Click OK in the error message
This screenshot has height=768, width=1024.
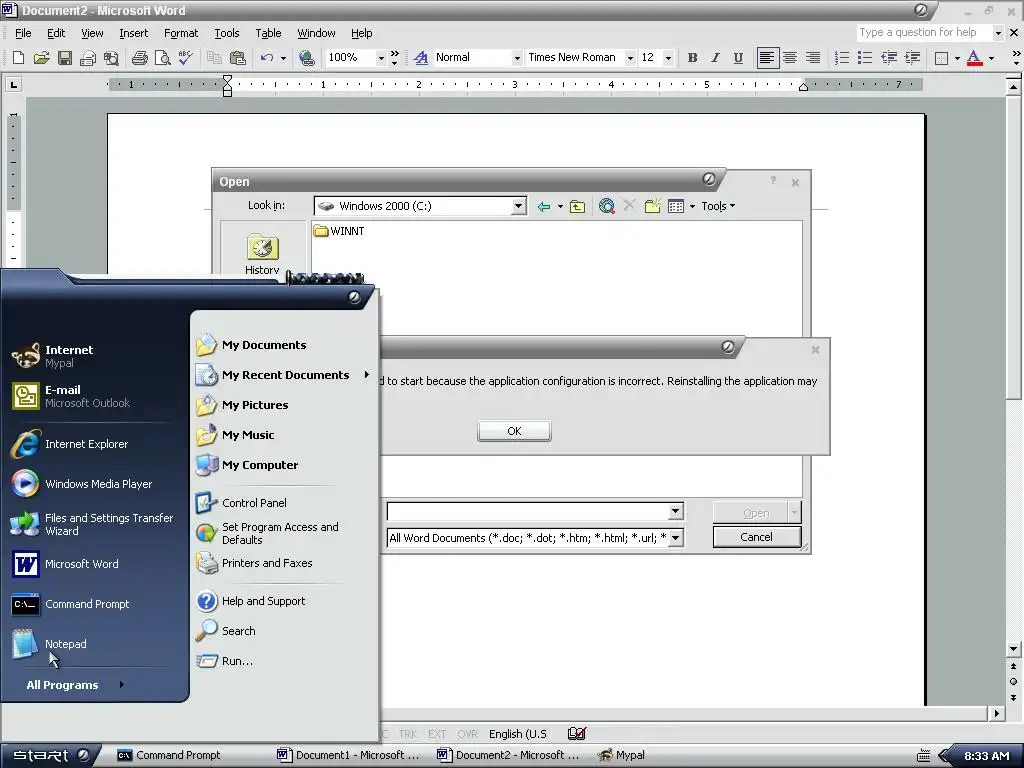tap(514, 431)
